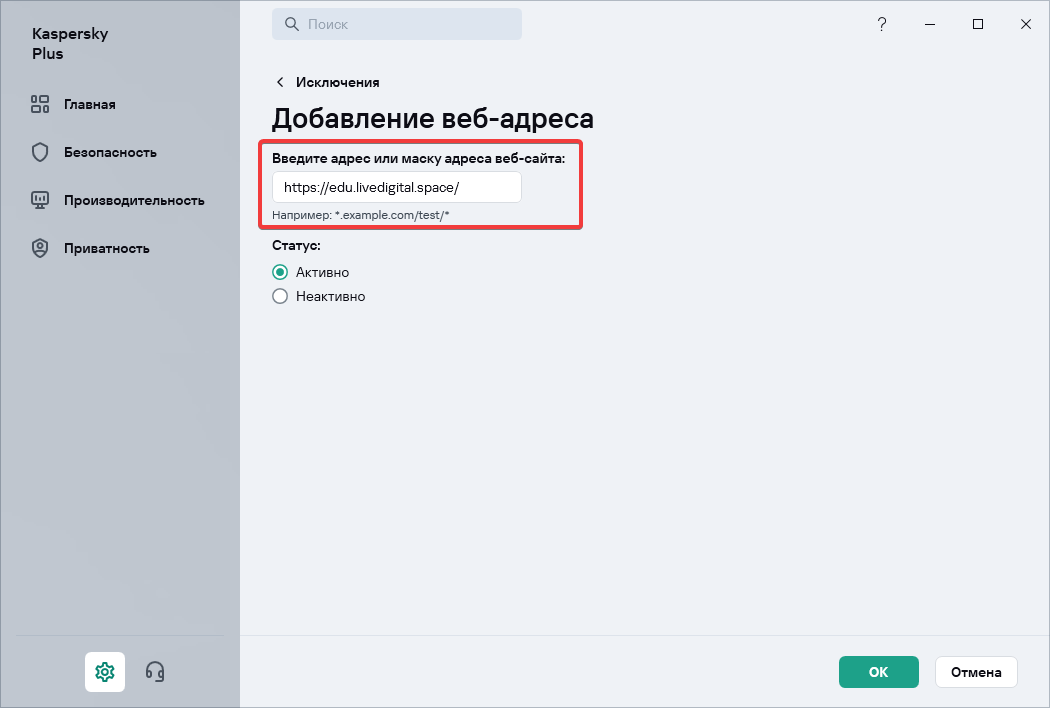
Task: Focus the Поиск search field
Action: pyautogui.click(x=396, y=24)
